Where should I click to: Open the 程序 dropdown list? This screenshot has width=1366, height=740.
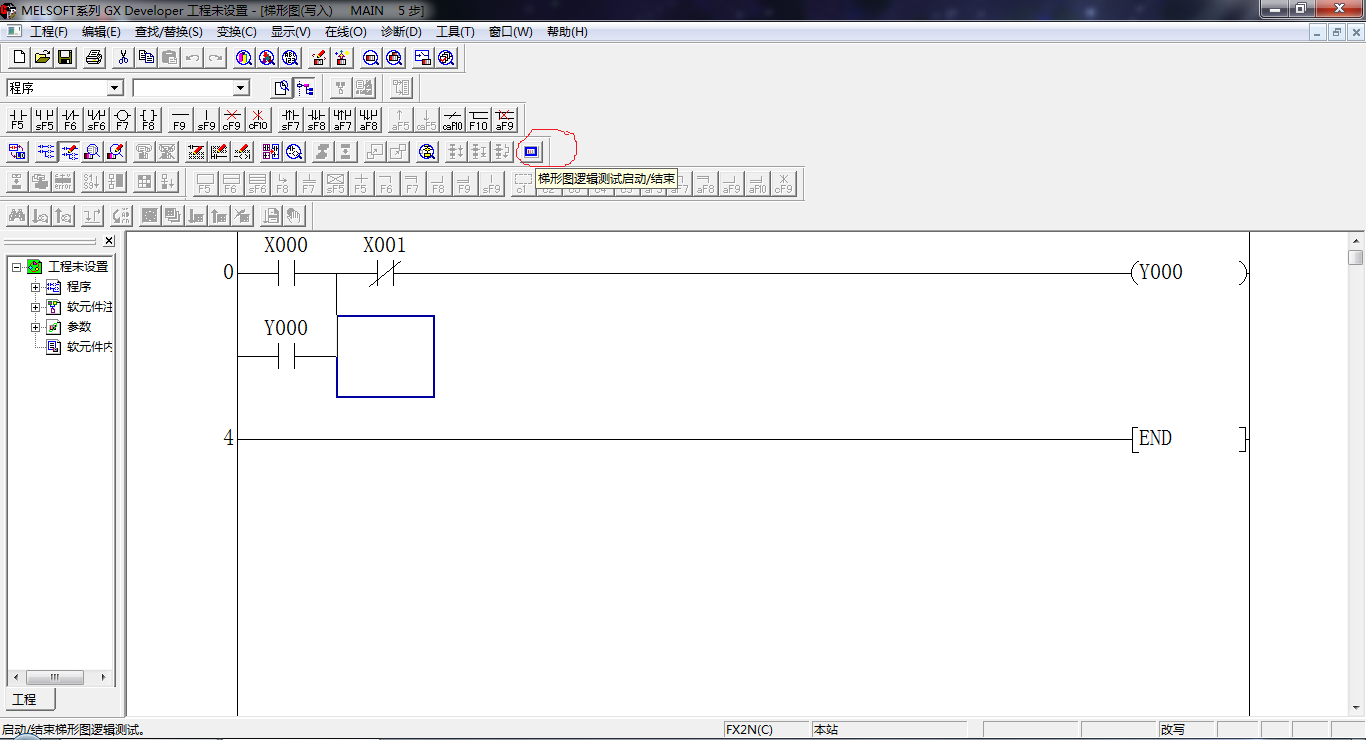click(x=114, y=88)
